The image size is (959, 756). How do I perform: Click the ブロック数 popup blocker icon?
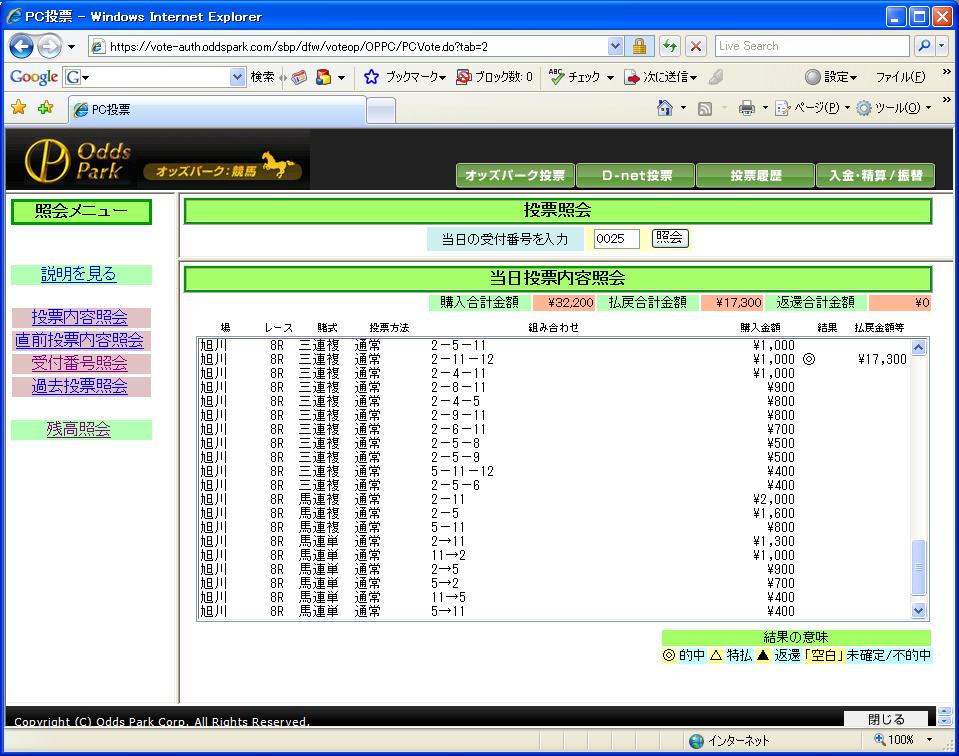tap(464, 77)
